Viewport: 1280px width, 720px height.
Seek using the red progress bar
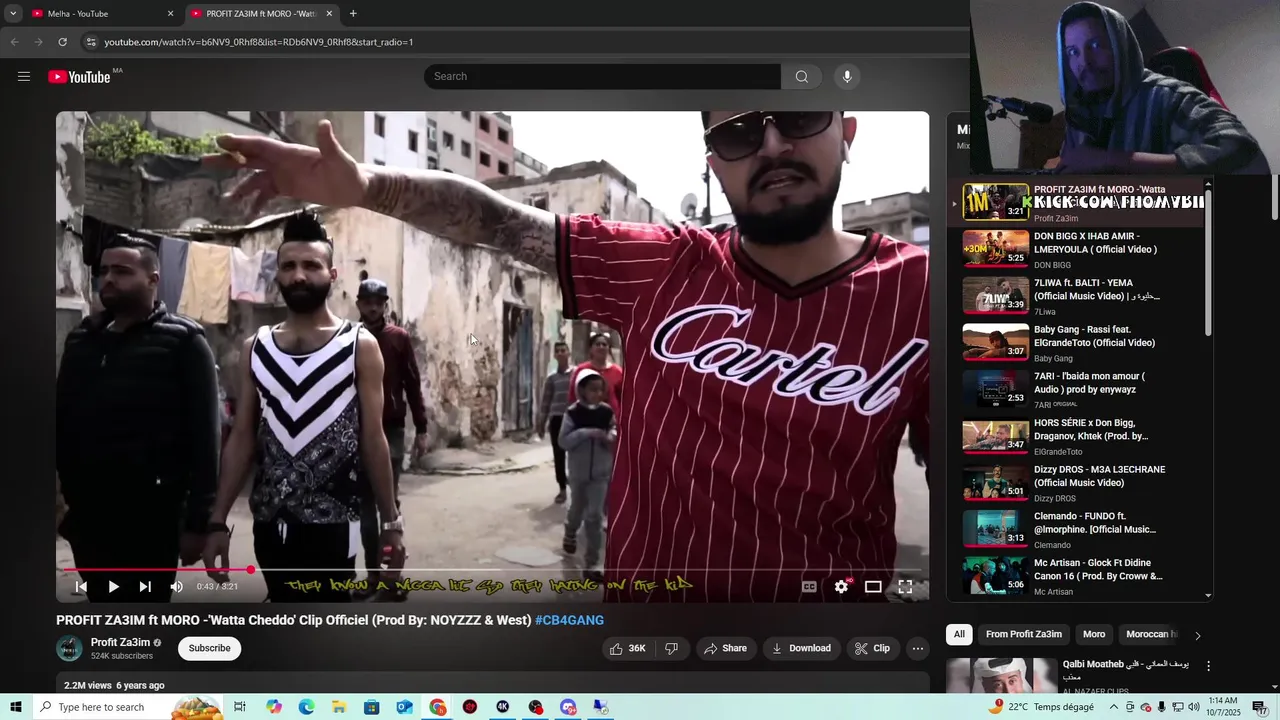tap(492, 570)
